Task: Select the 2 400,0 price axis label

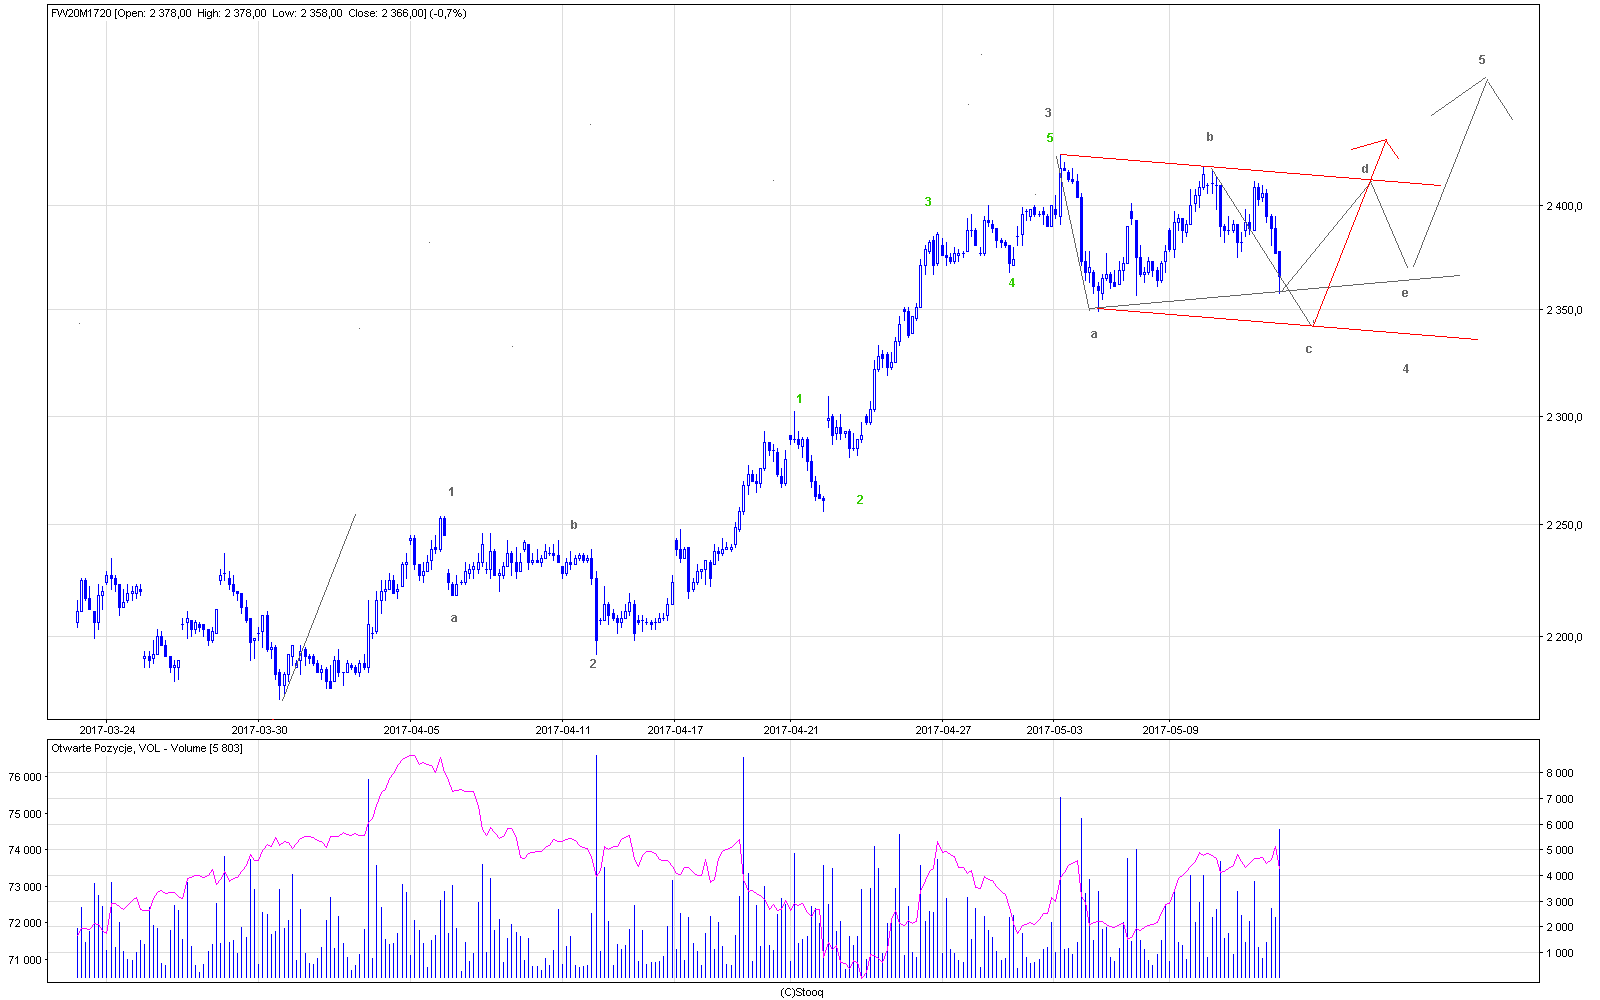Action: pyautogui.click(x=1564, y=206)
